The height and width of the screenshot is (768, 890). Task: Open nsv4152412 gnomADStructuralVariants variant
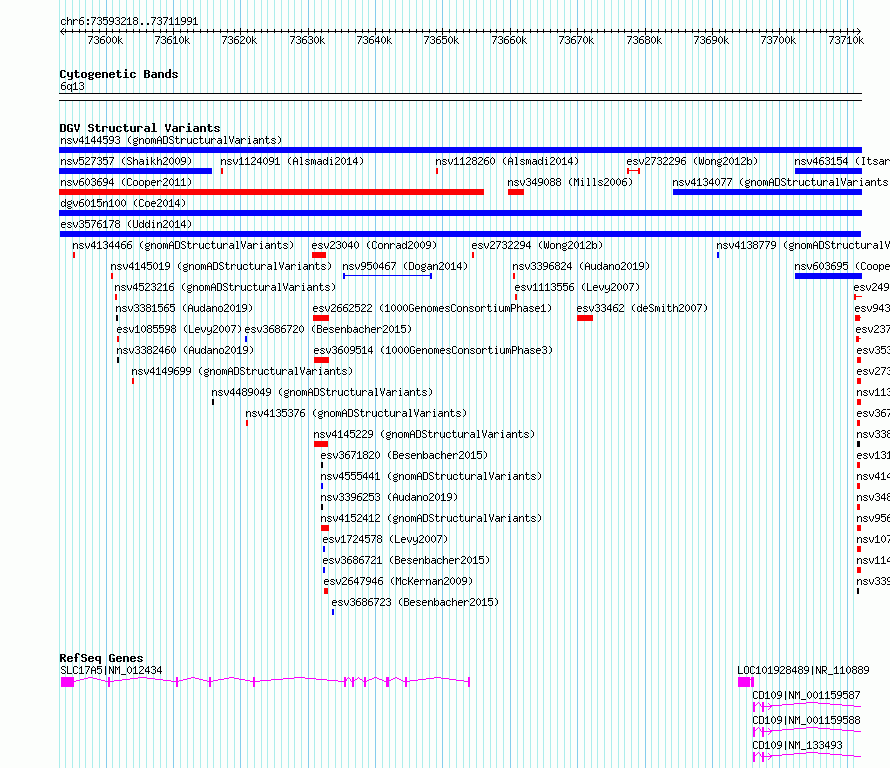tap(431, 518)
